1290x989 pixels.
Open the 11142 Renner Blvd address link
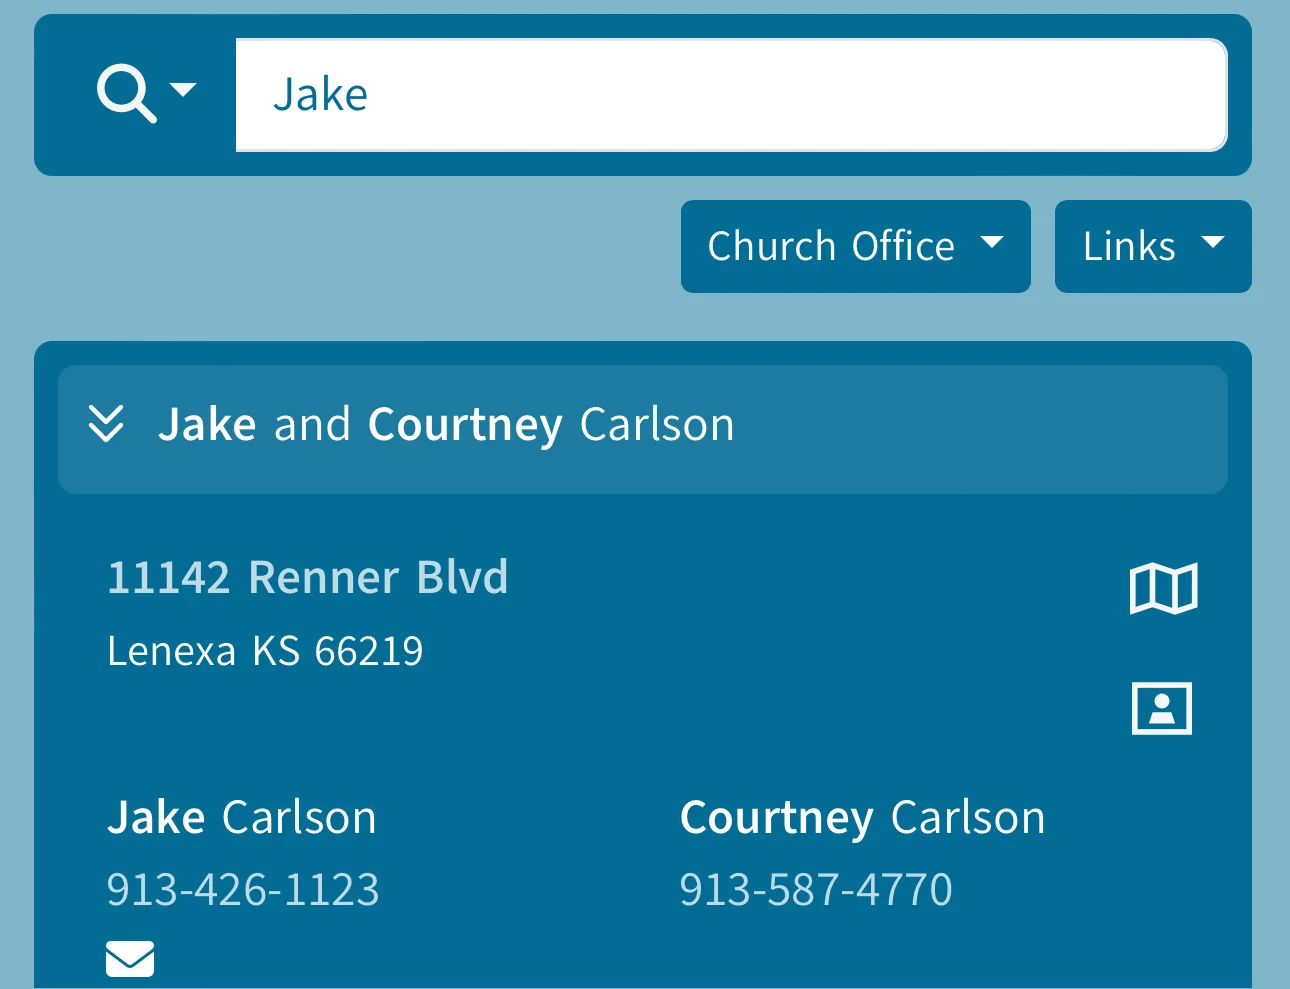[x=308, y=578]
